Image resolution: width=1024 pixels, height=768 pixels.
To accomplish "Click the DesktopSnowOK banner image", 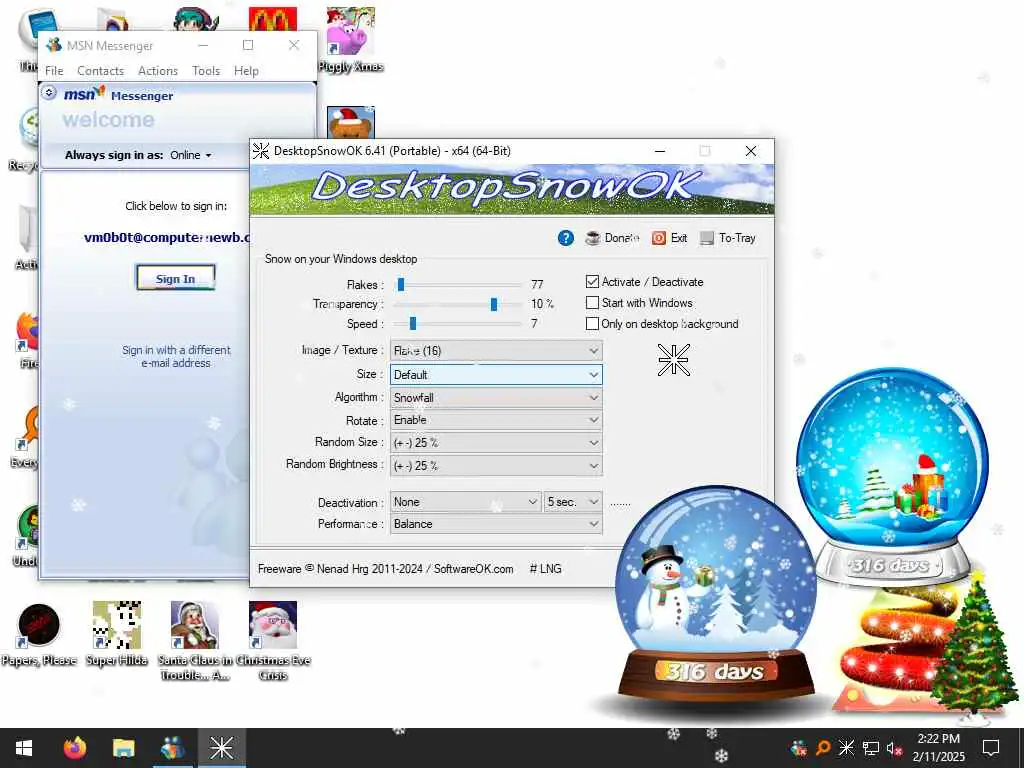I will click(x=512, y=189).
